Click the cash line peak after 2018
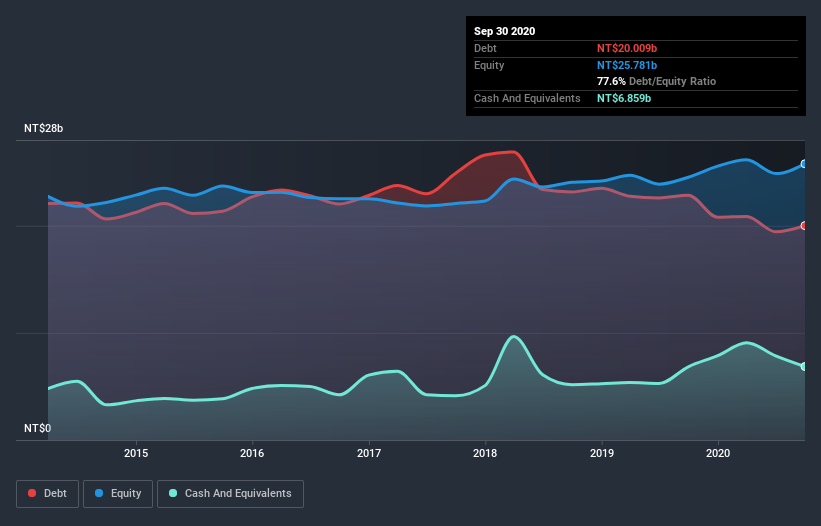 513,337
